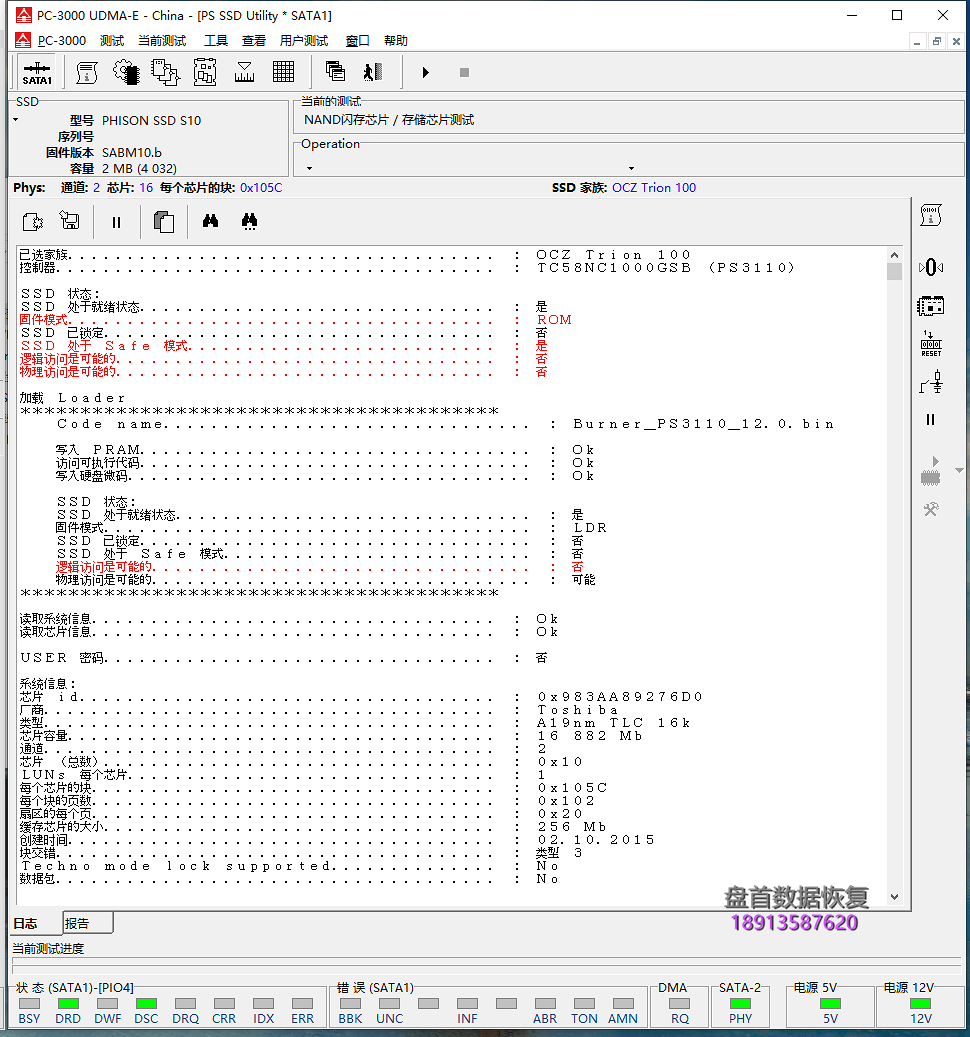Click the OCZ Trion 100 family link

pyautogui.click(x=654, y=188)
